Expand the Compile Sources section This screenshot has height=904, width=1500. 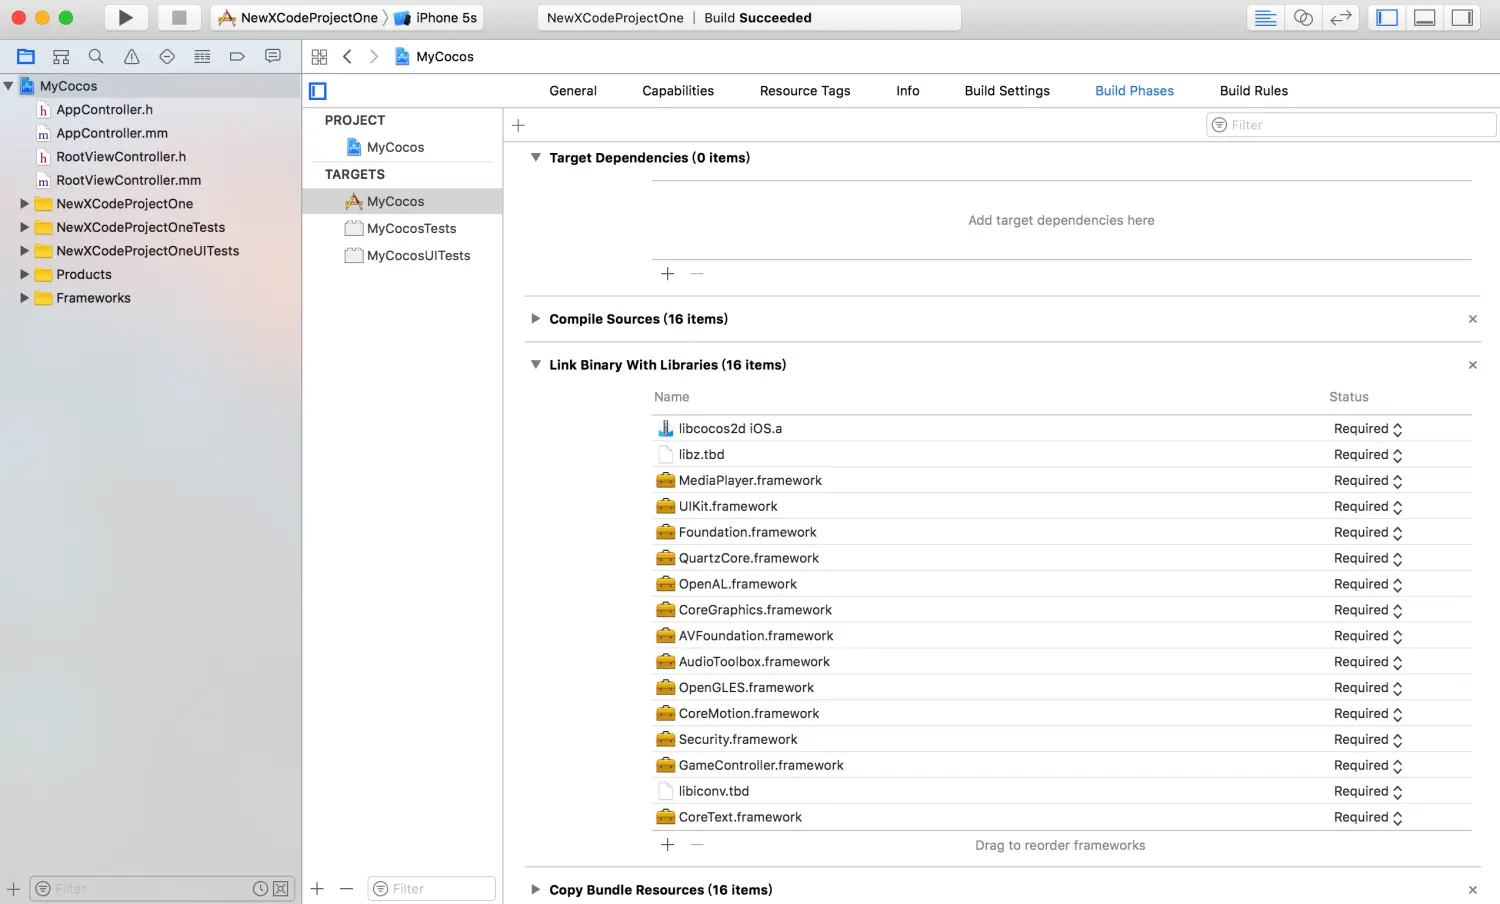point(536,319)
